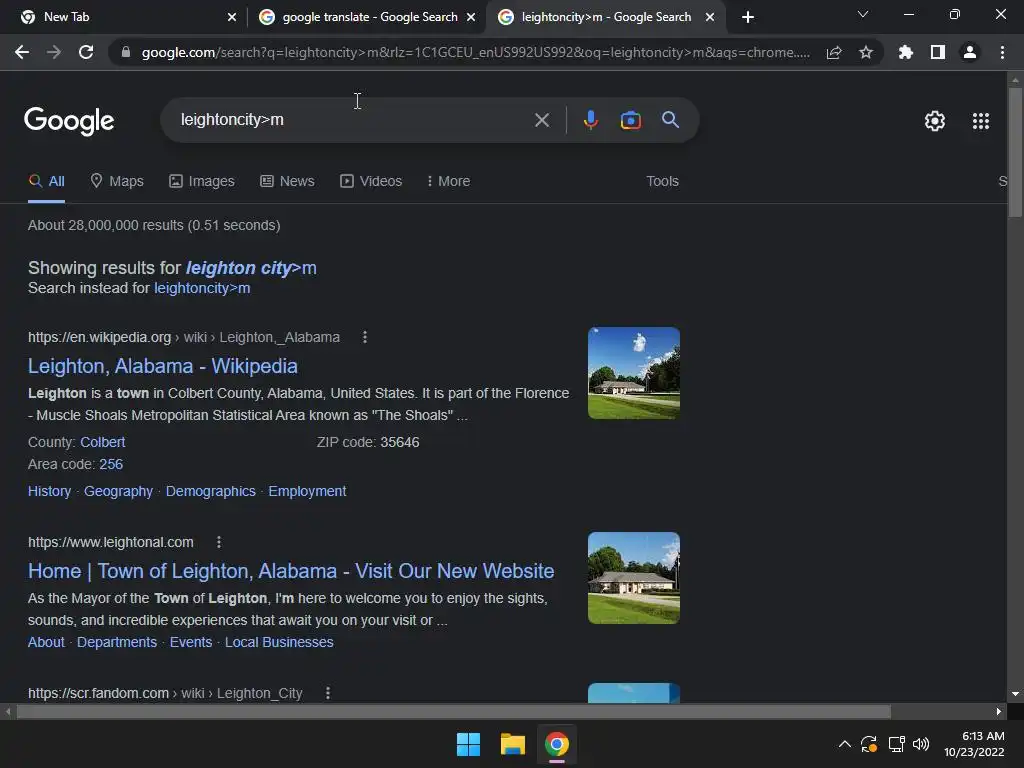The width and height of the screenshot is (1024, 768).
Task: Toggle the Chrome side panel
Action: [x=938, y=52]
